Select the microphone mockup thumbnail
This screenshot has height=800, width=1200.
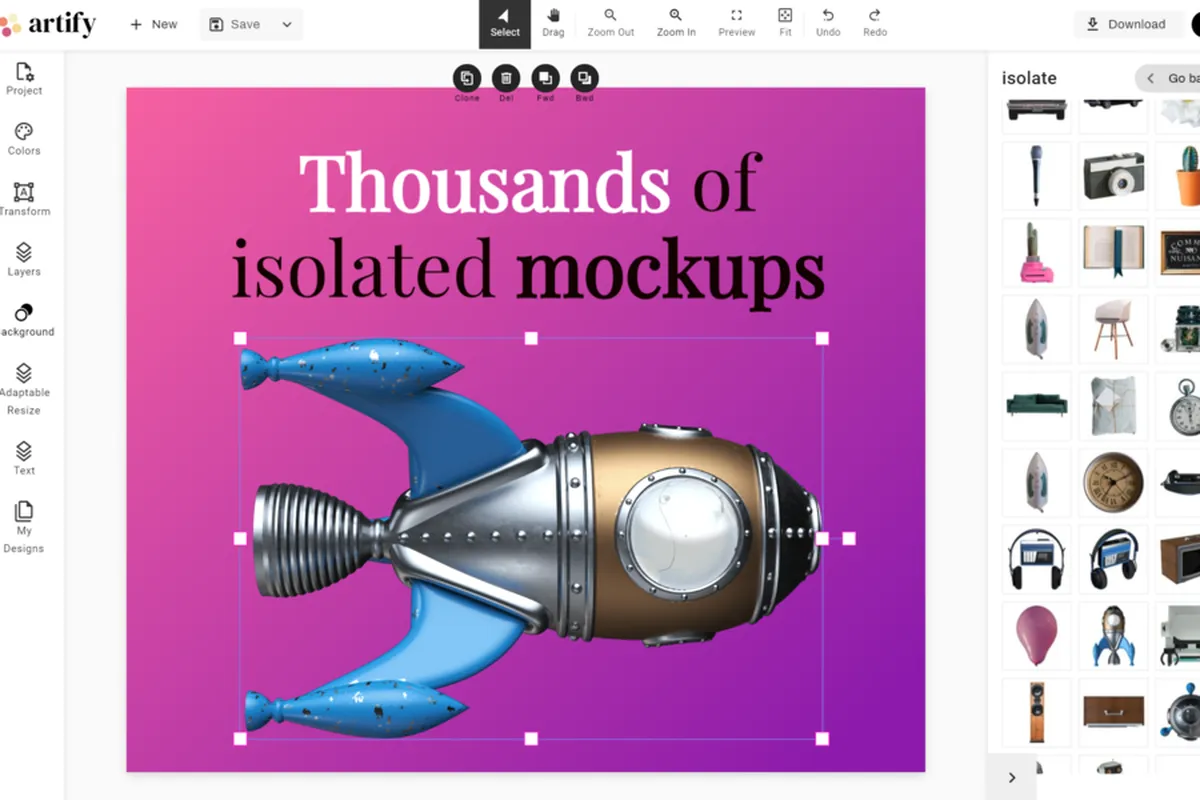tap(1036, 175)
